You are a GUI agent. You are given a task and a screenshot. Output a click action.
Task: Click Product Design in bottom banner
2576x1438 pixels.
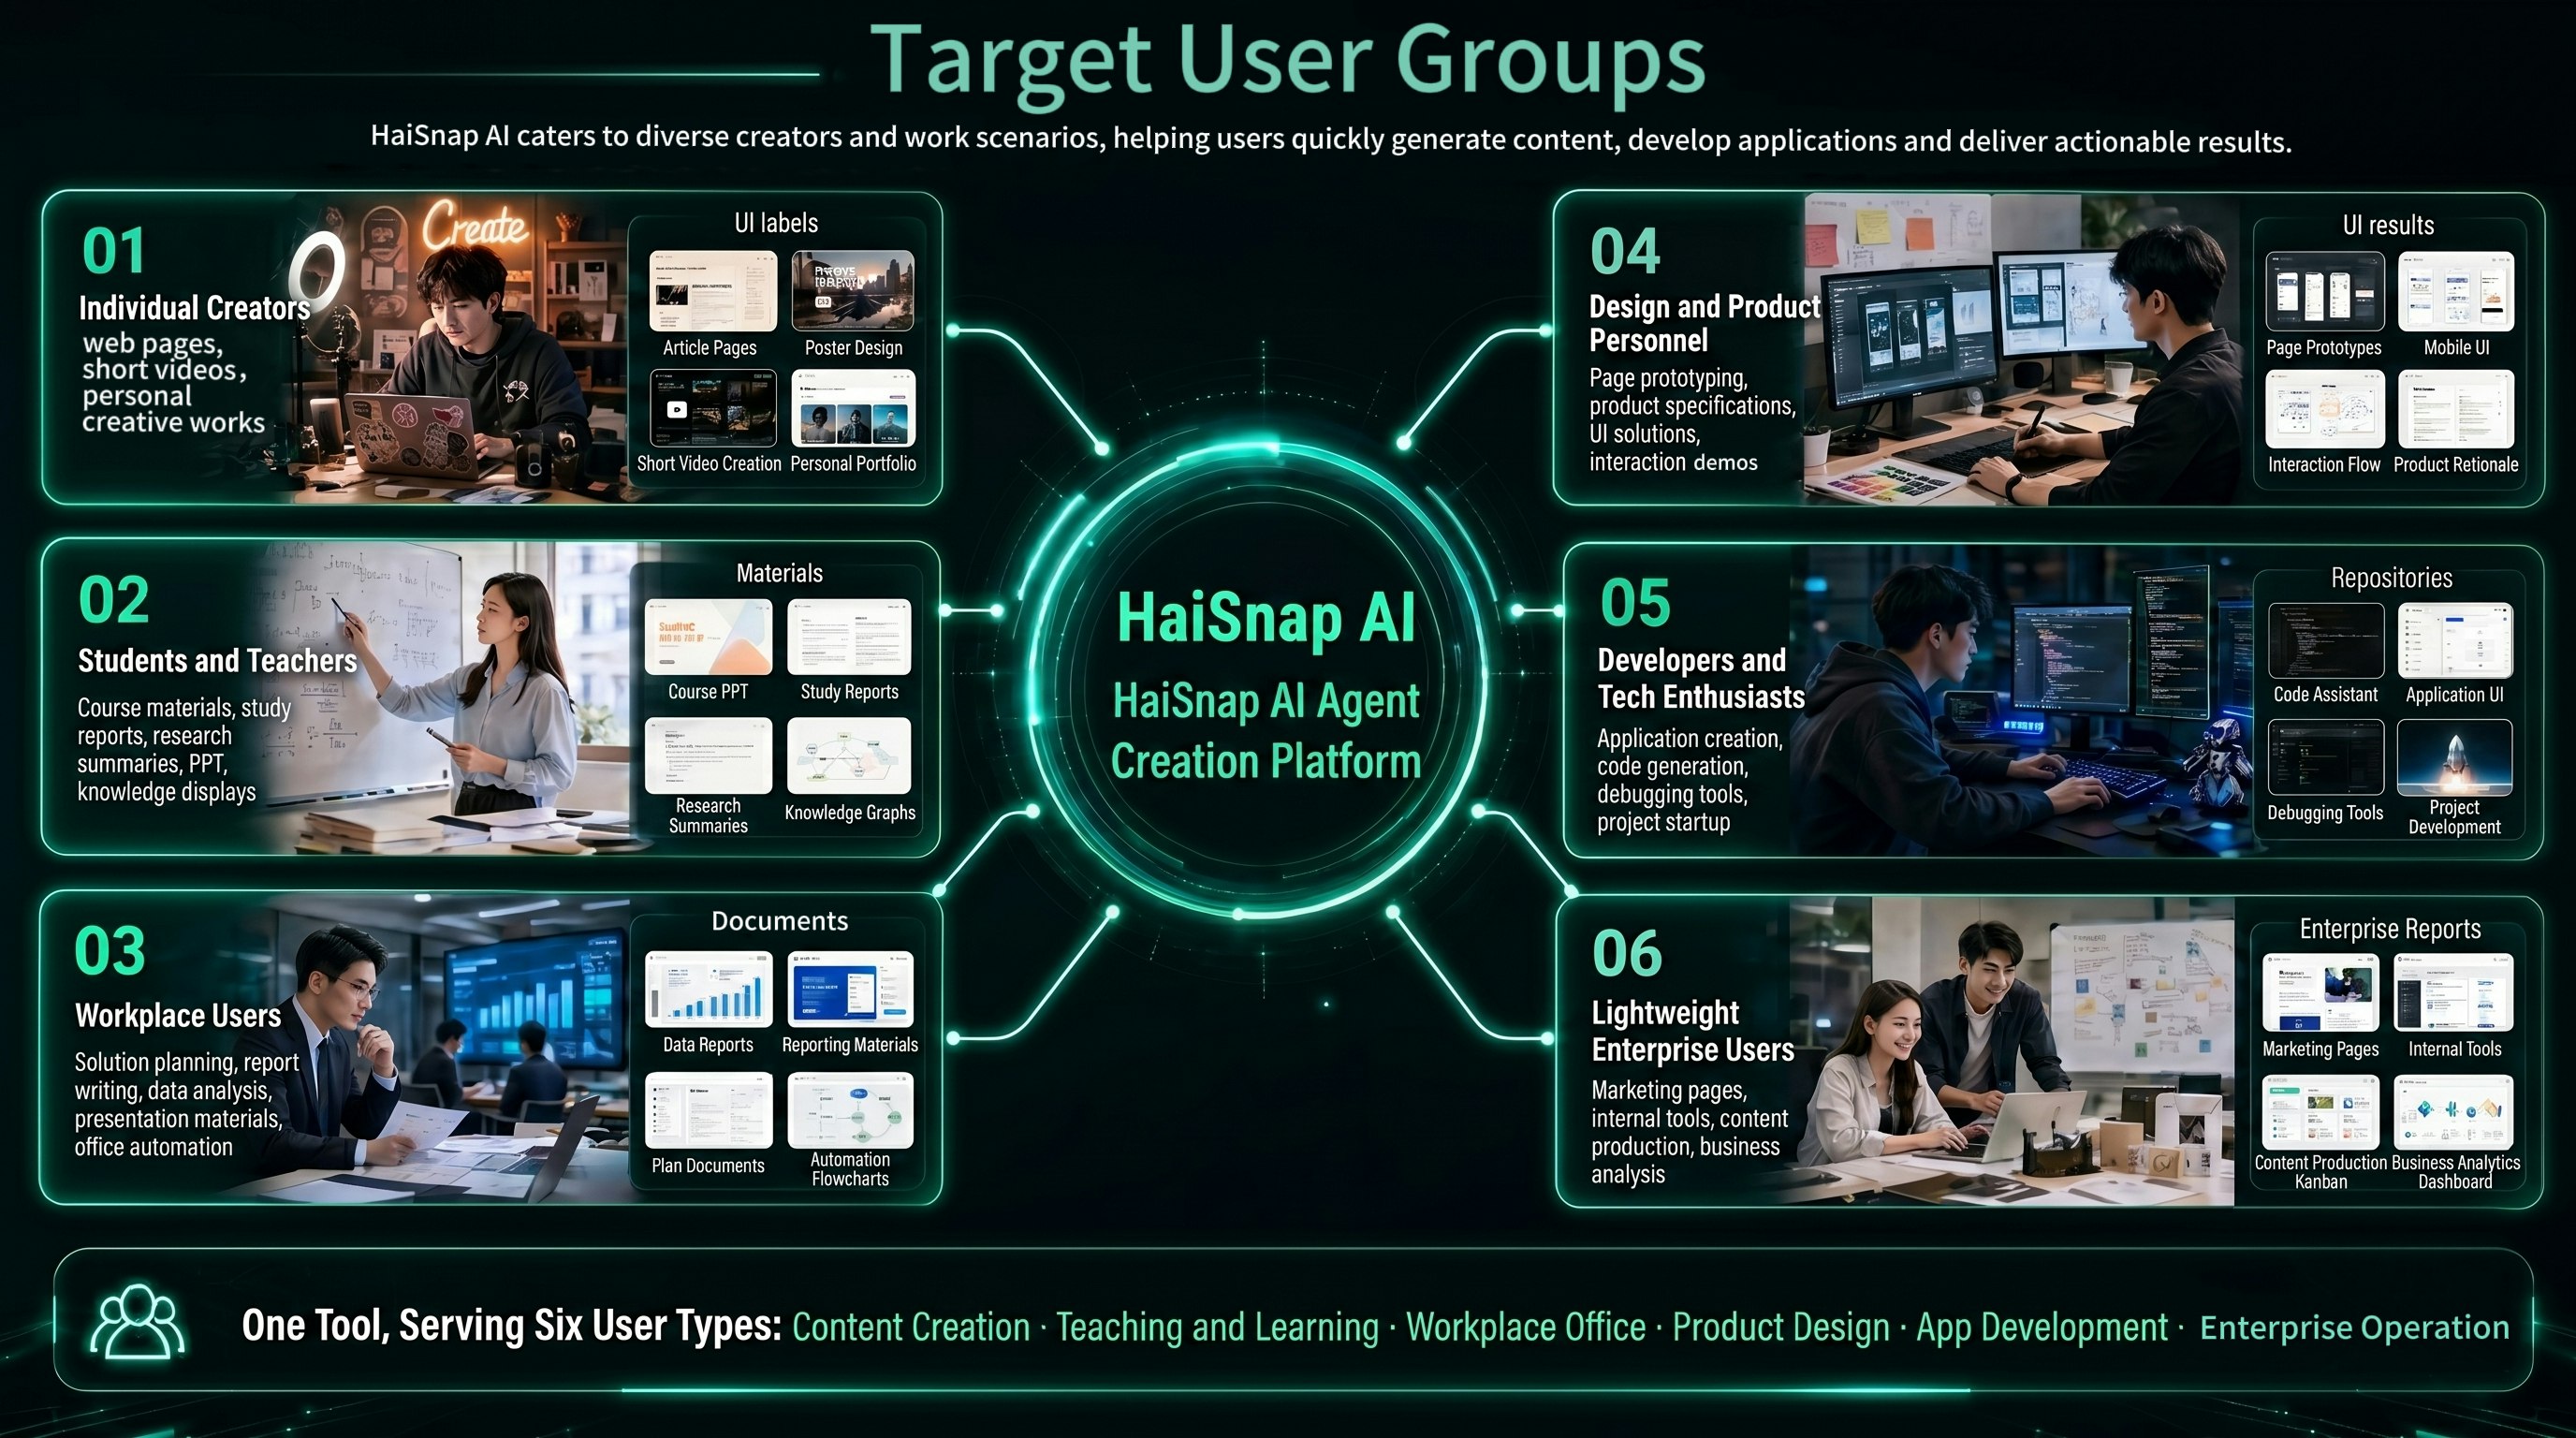click(1781, 1327)
